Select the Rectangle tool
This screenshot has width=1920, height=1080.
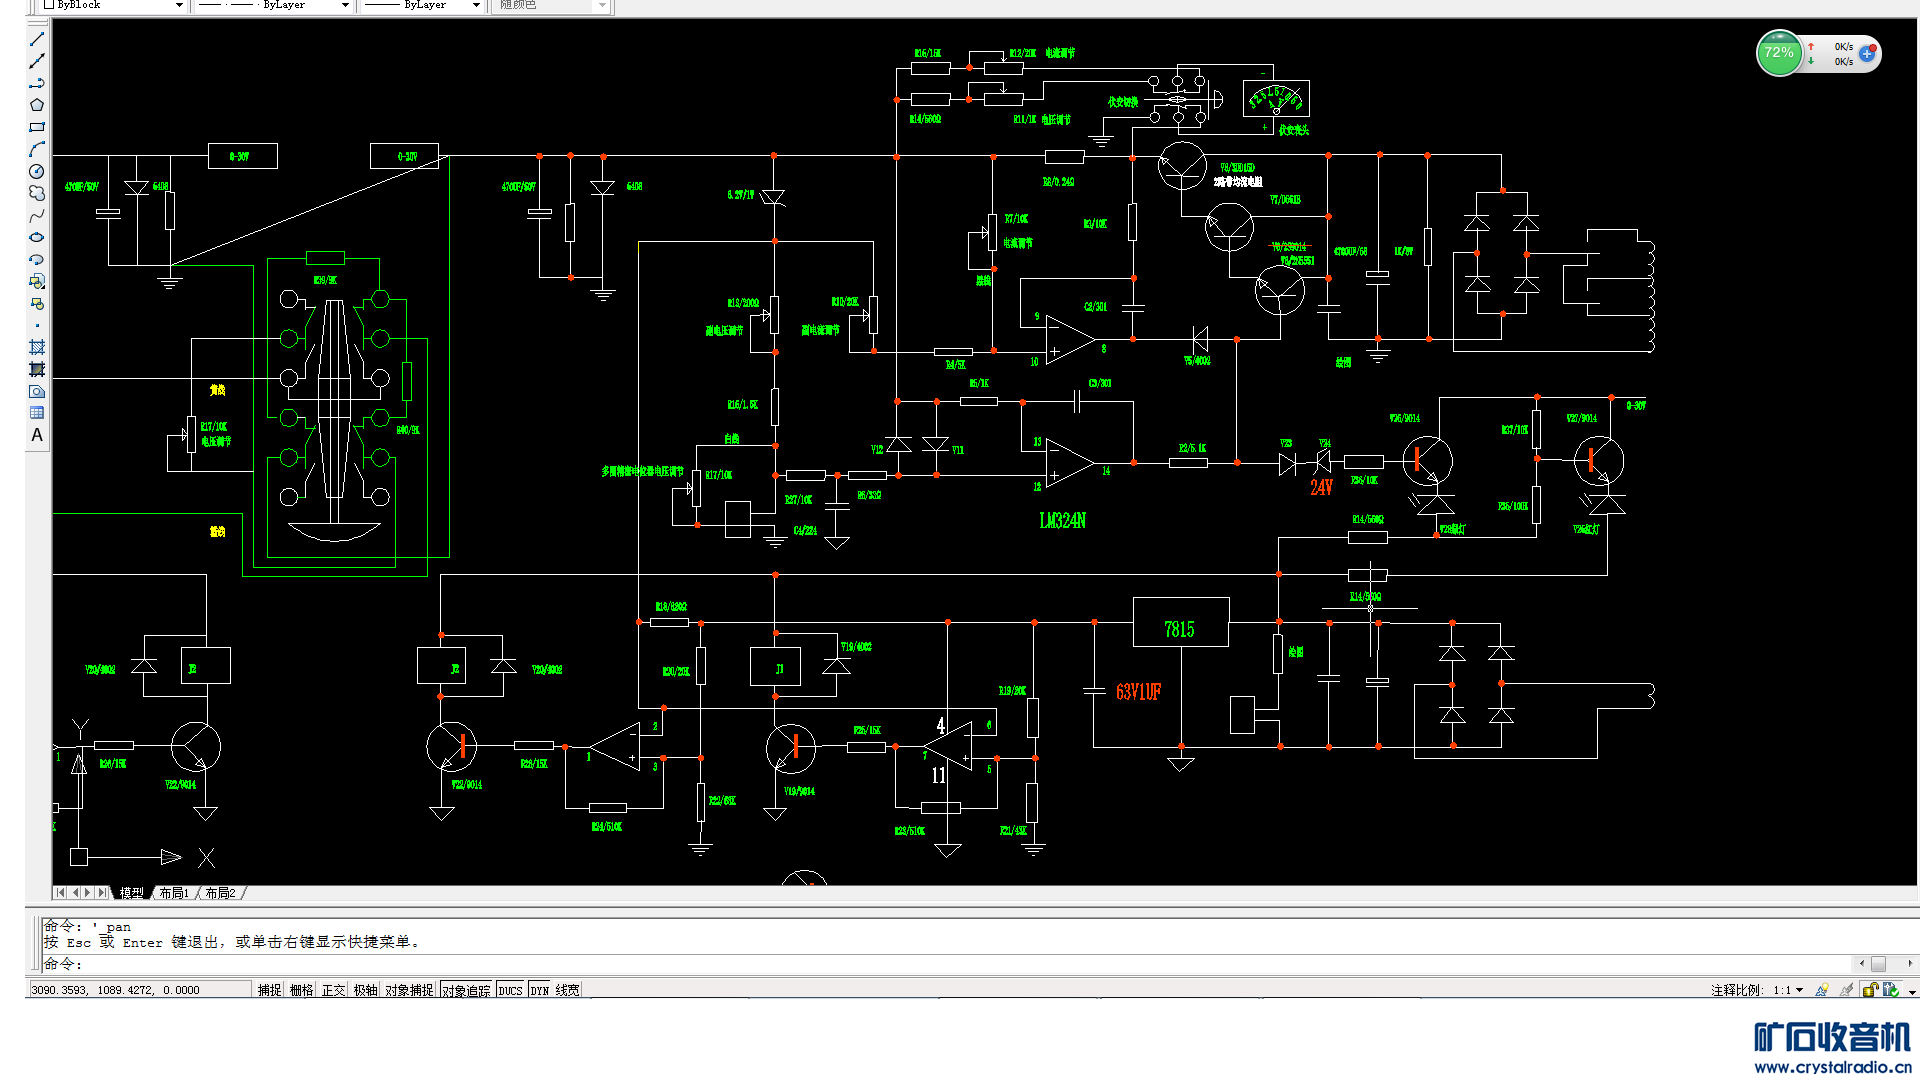[37, 127]
